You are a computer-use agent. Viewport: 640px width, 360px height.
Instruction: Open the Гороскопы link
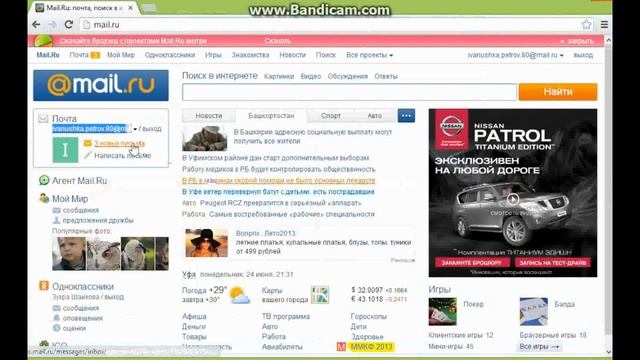click(369, 317)
